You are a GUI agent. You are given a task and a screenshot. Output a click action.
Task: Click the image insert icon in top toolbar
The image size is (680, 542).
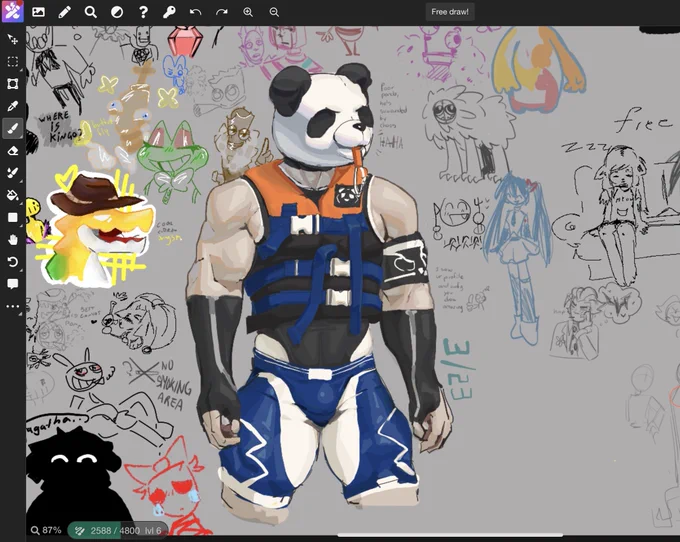(38, 12)
